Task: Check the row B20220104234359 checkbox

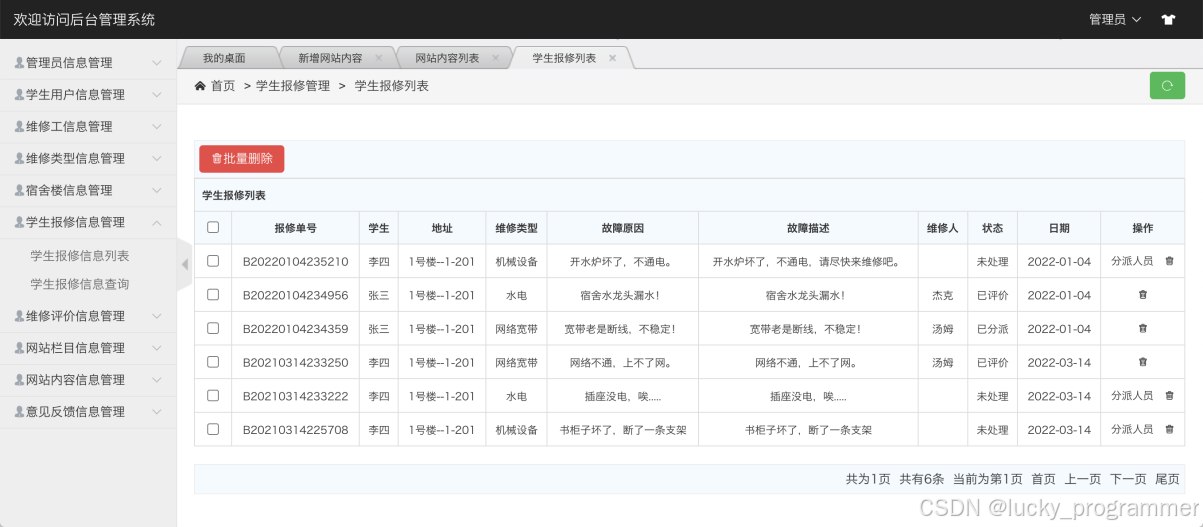Action: click(x=213, y=328)
